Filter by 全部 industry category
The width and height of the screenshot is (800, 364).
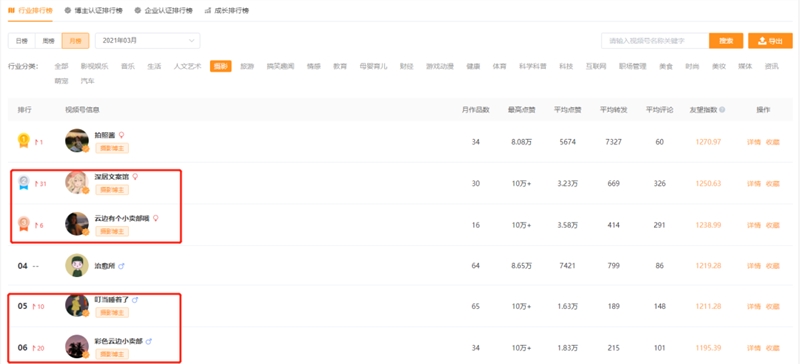[x=61, y=66]
